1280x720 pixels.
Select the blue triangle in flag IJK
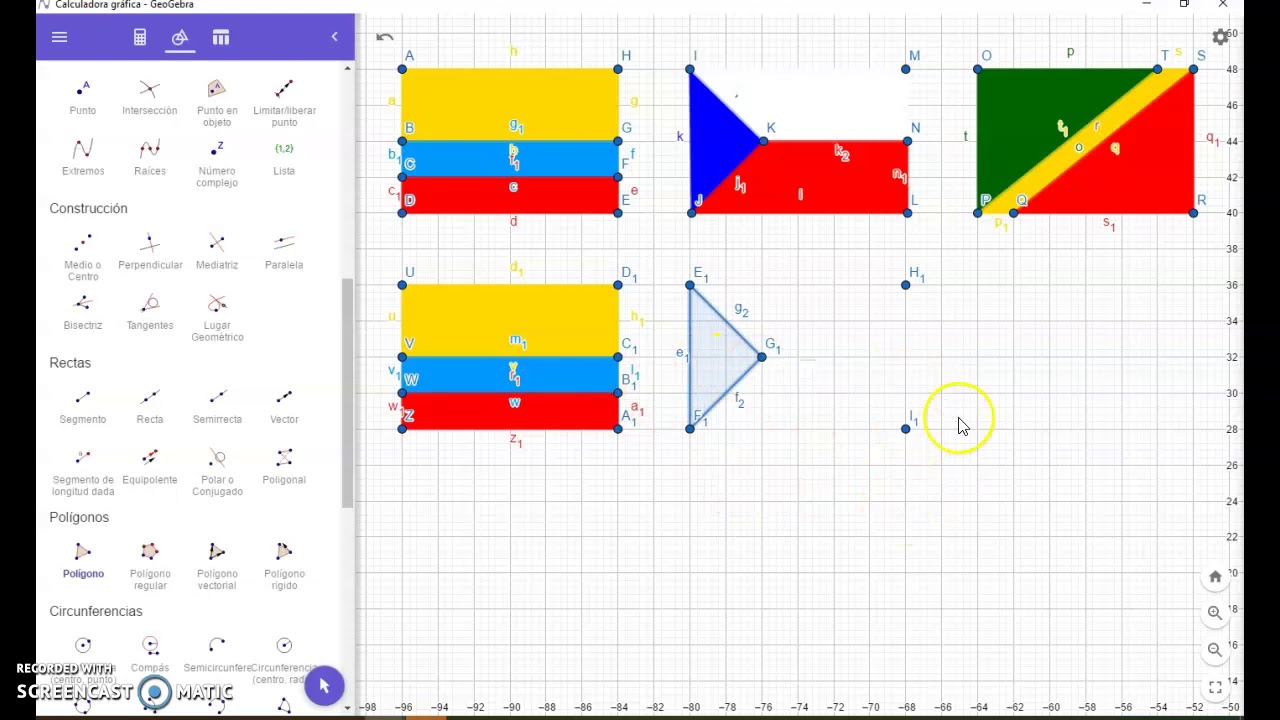(x=714, y=142)
